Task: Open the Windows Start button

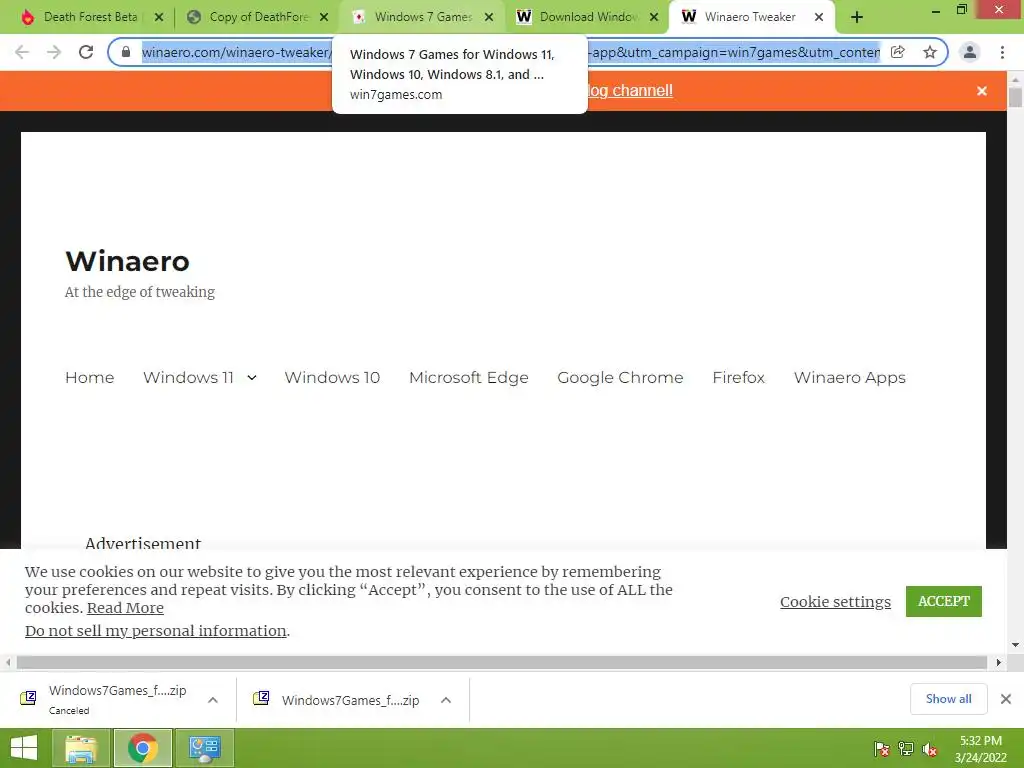Action: click(x=24, y=748)
